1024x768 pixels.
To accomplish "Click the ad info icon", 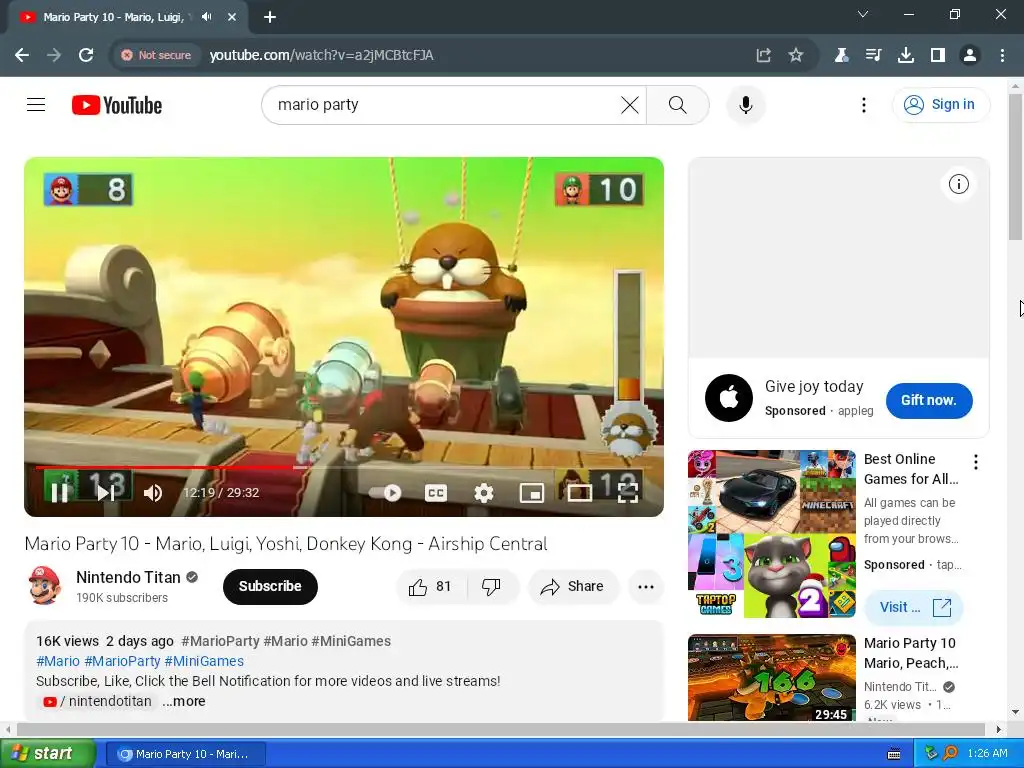I will pos(958,184).
